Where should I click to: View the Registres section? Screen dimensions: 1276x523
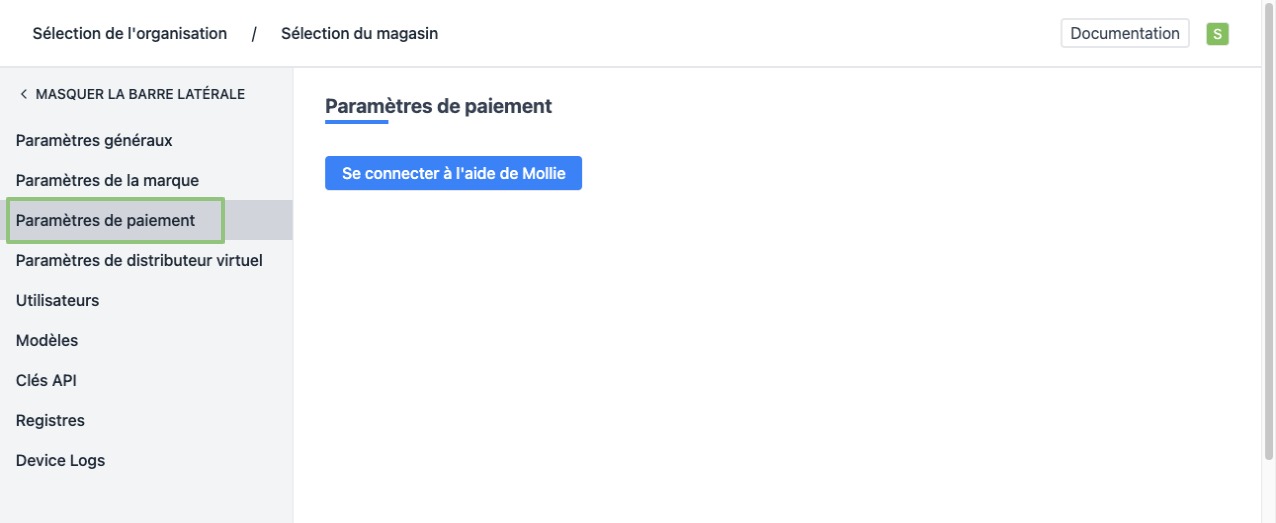point(50,421)
